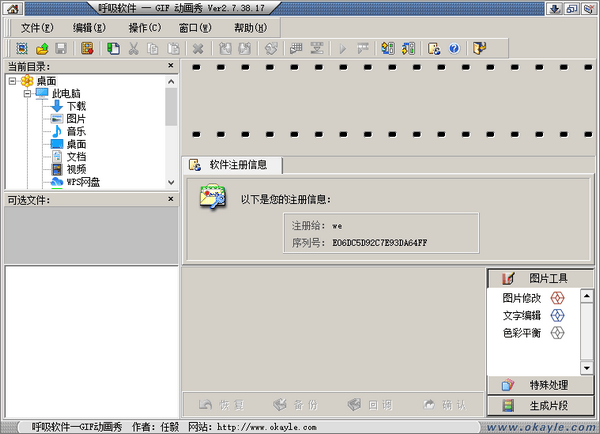600x434 pixels.
Task: Close the 当前目录 panel
Action: 170,66
